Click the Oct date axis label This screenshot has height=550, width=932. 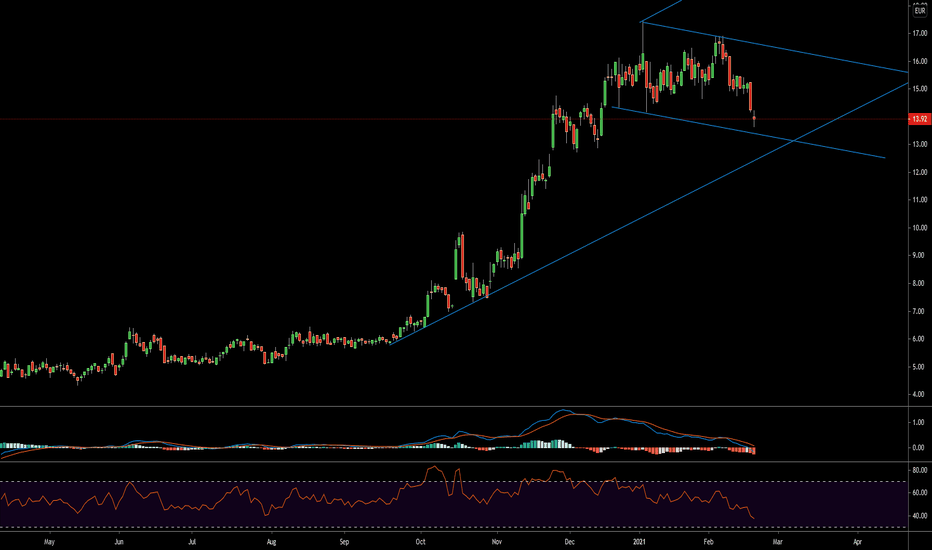421,542
